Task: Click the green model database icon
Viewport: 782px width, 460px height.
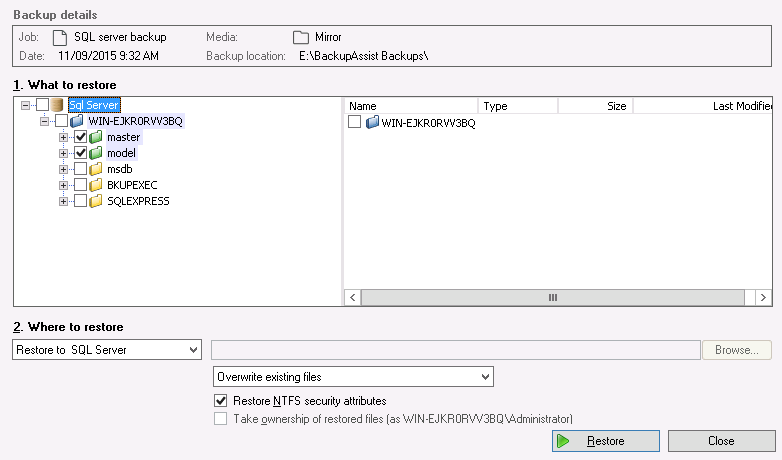Action: pyautogui.click(x=96, y=153)
